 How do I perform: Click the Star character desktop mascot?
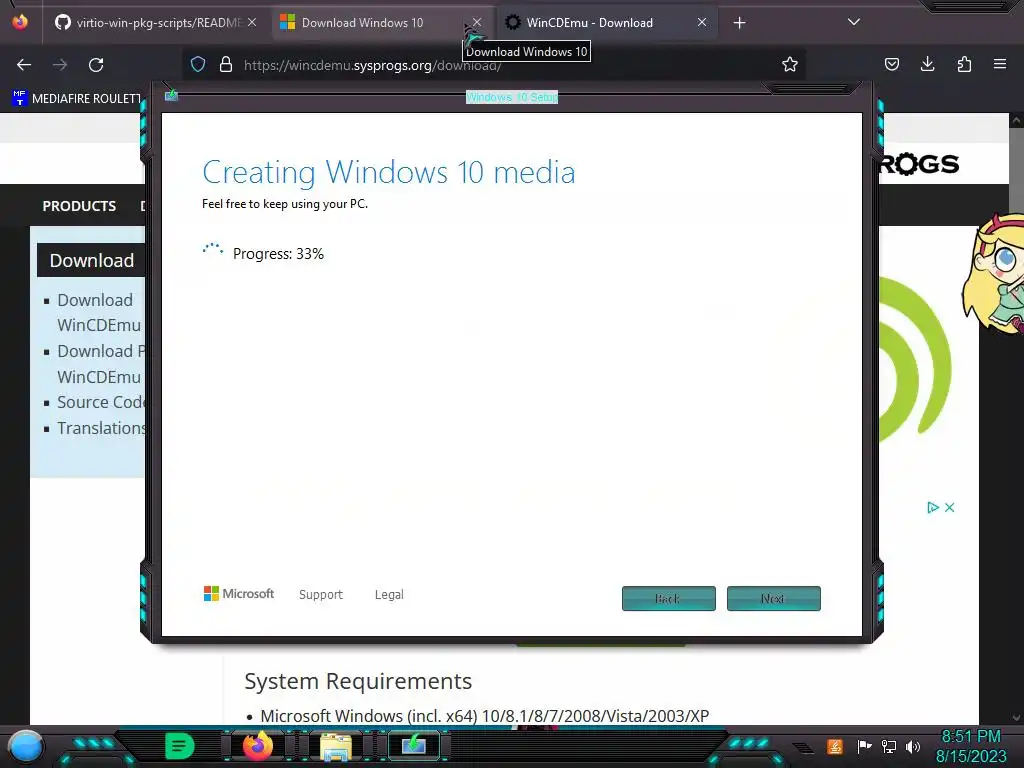pos(995,273)
